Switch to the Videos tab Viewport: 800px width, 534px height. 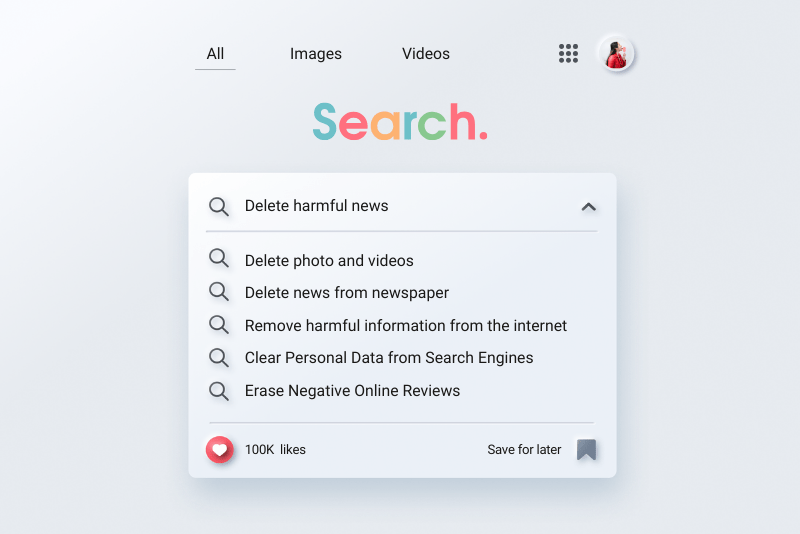(x=426, y=54)
